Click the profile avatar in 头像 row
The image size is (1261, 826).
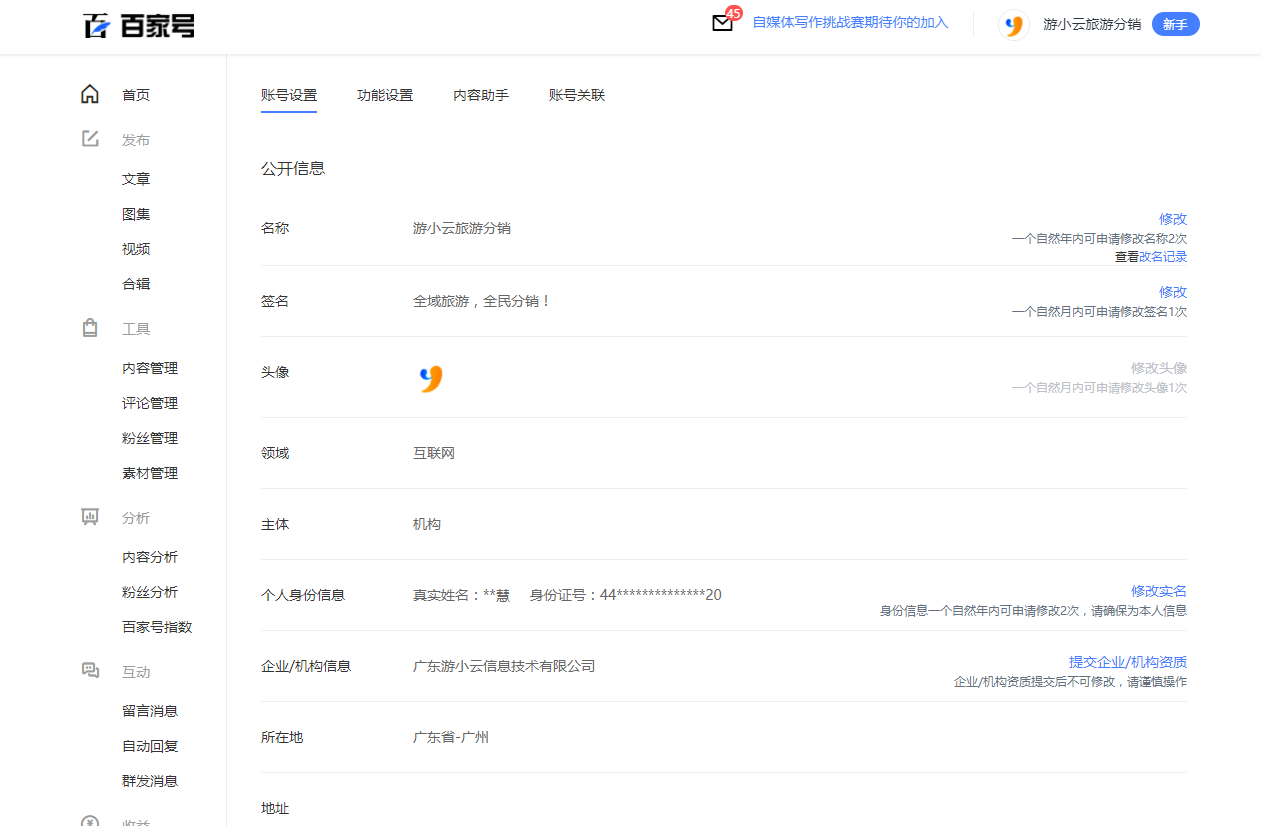point(431,378)
